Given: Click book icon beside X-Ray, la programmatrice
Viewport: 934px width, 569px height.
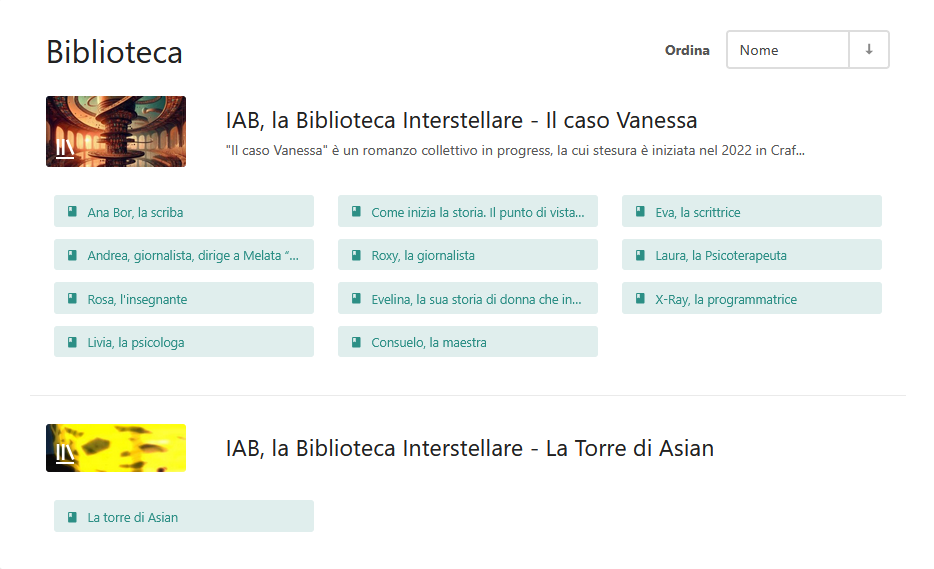Looking at the screenshot, I should pos(640,299).
